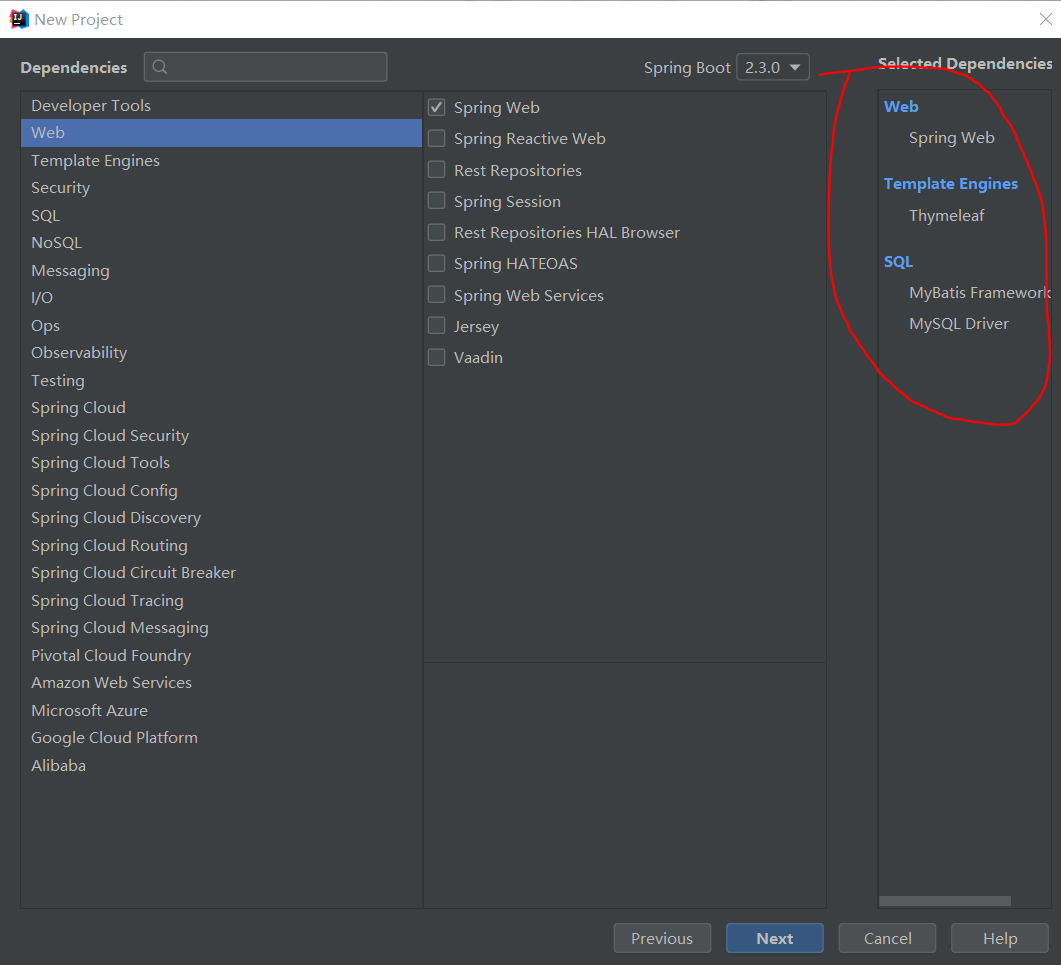Select MySQL Driver in Selected Dependencies

(958, 323)
